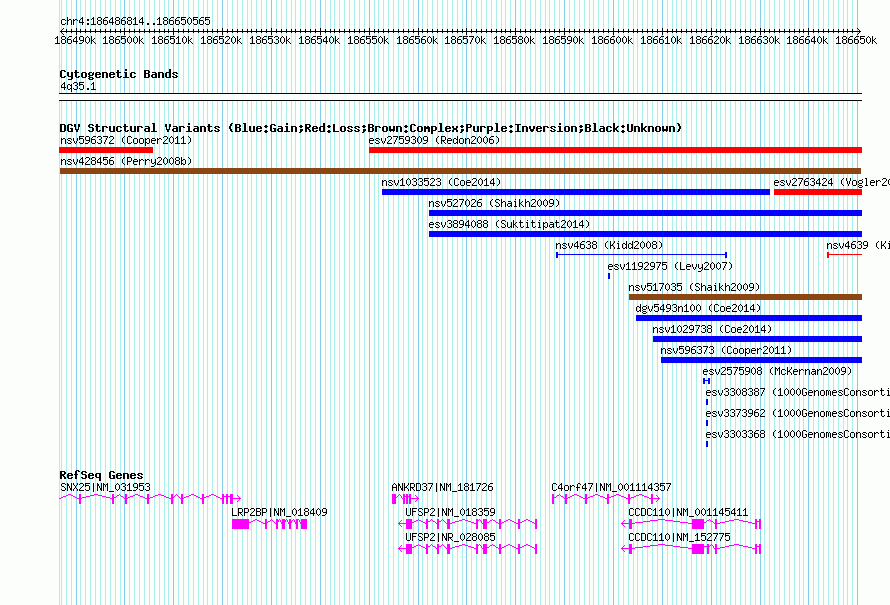Image resolution: width=890 pixels, height=605 pixels.
Task: Click the blue esv3894088 Suktitipat2014 bar
Action: pyautogui.click(x=645, y=234)
